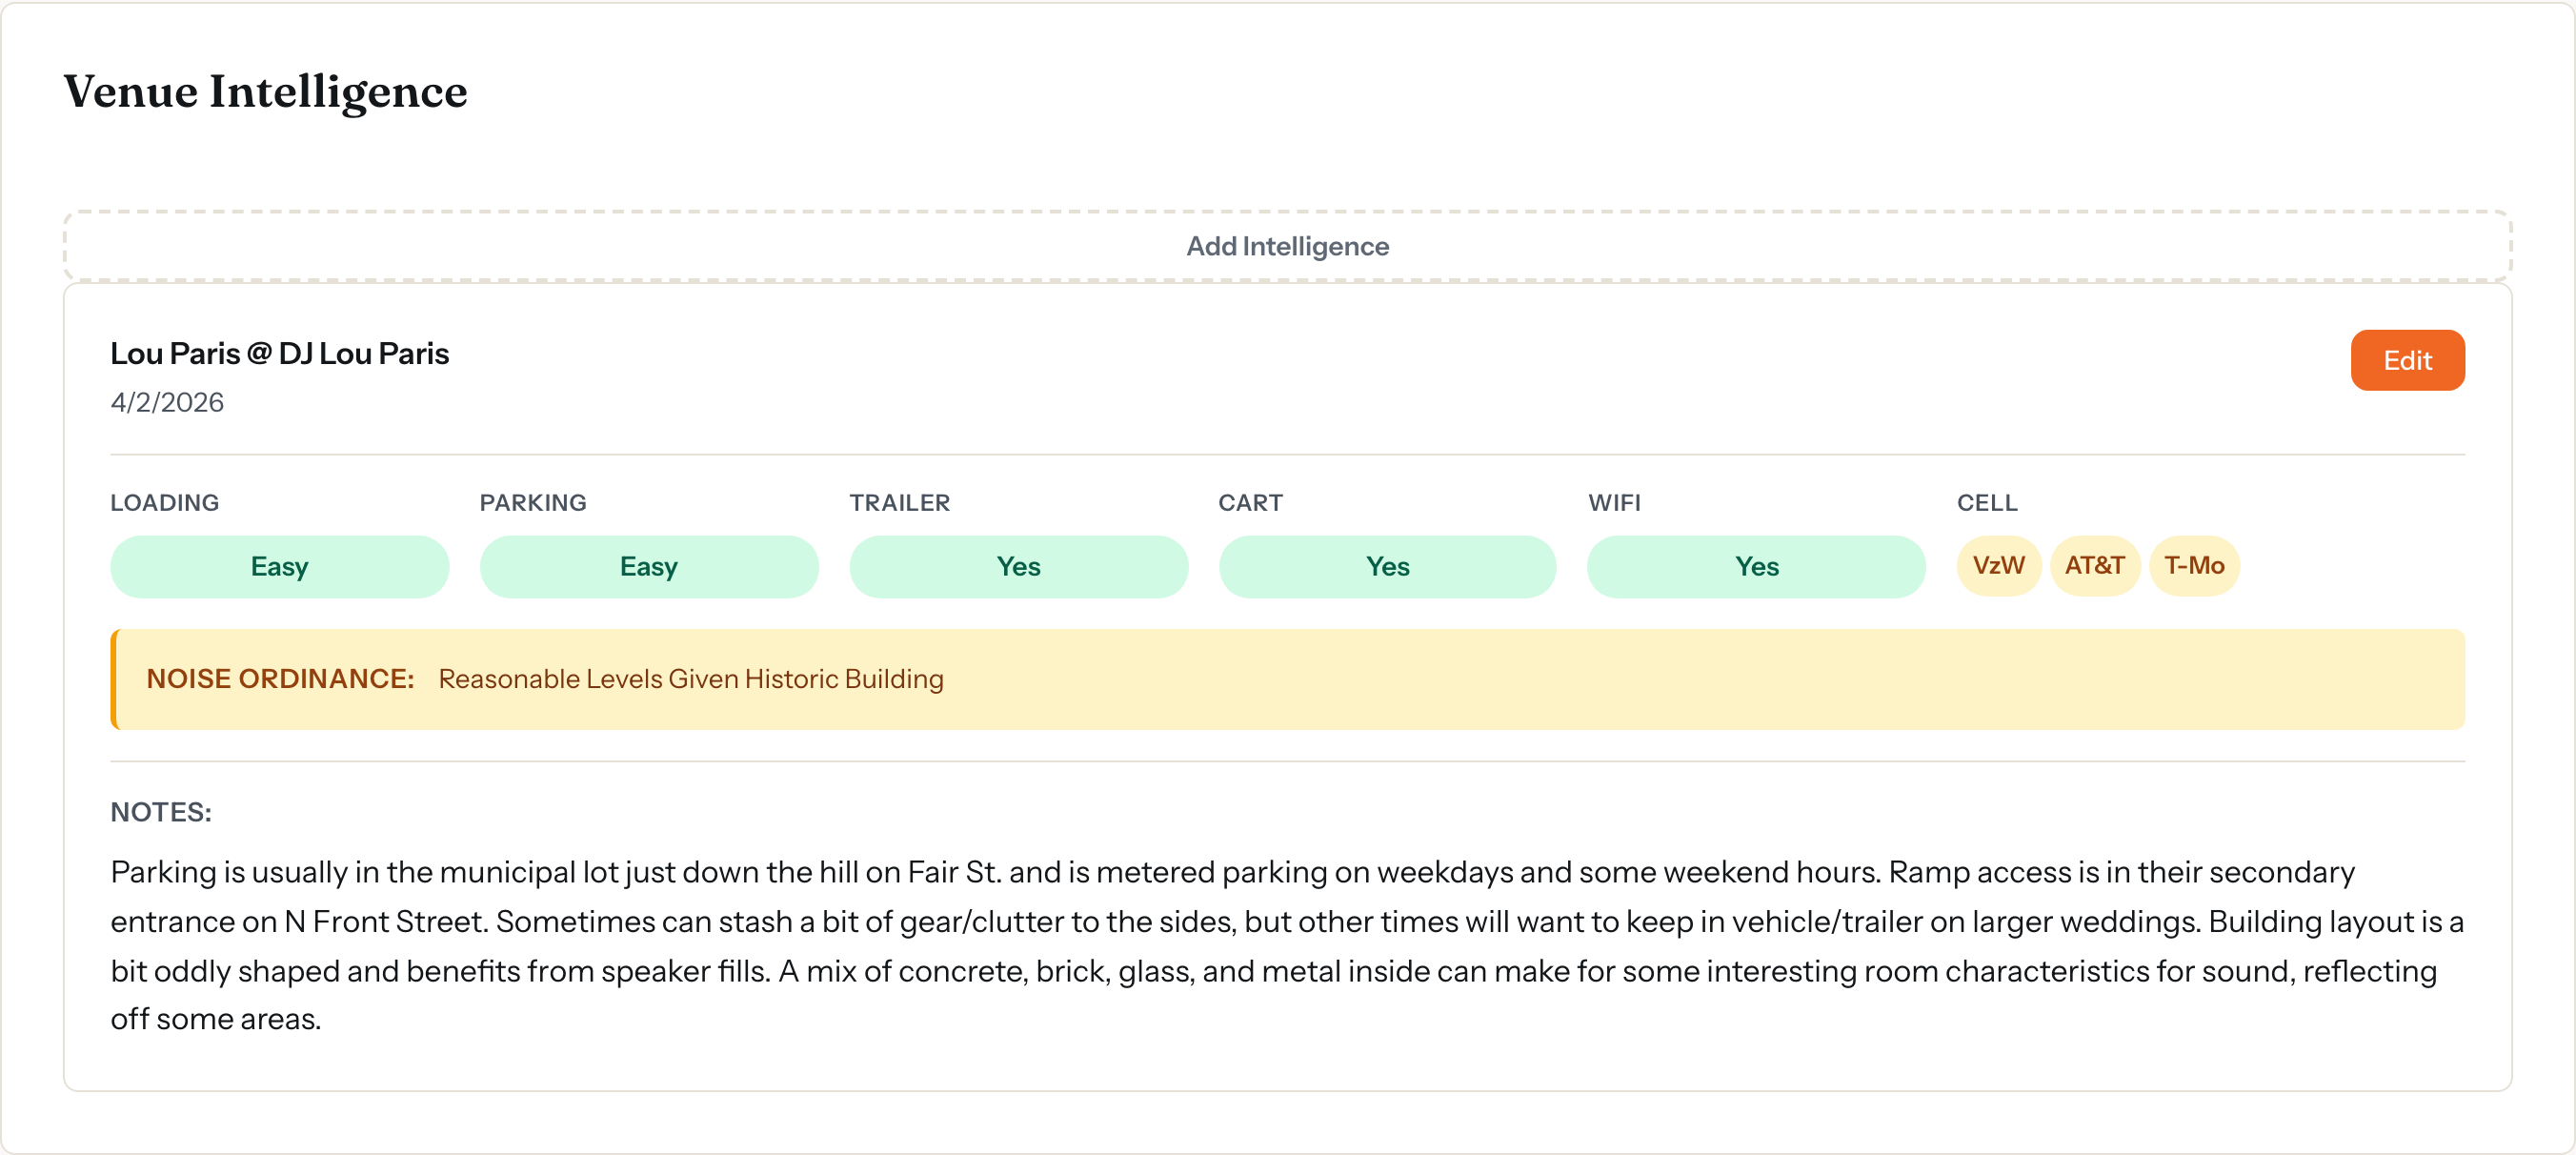
Task: Click the Parking Easy badge
Action: [x=649, y=566]
